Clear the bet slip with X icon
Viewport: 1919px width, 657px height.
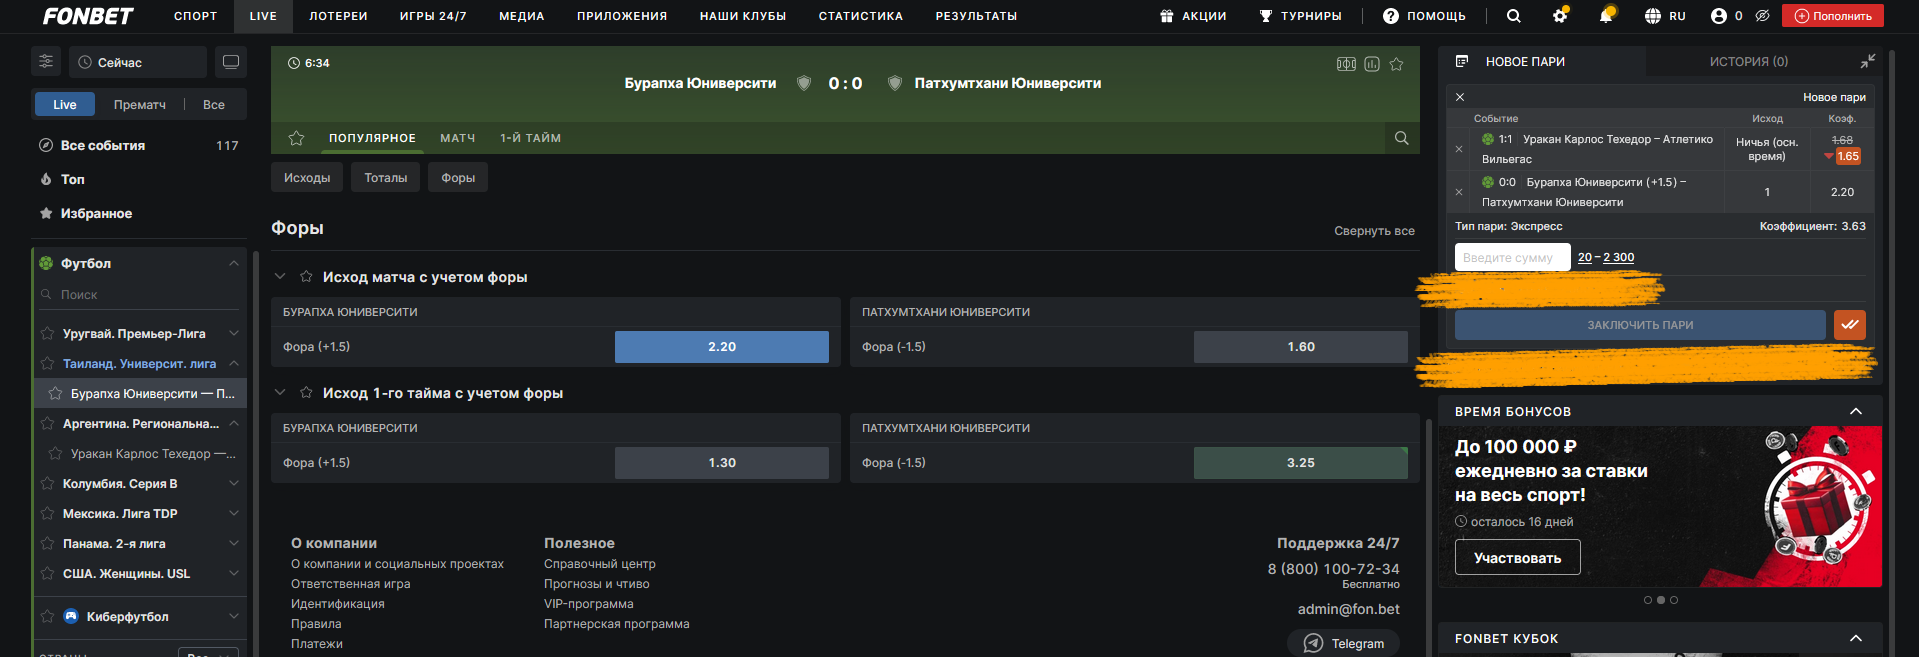pos(1460,97)
